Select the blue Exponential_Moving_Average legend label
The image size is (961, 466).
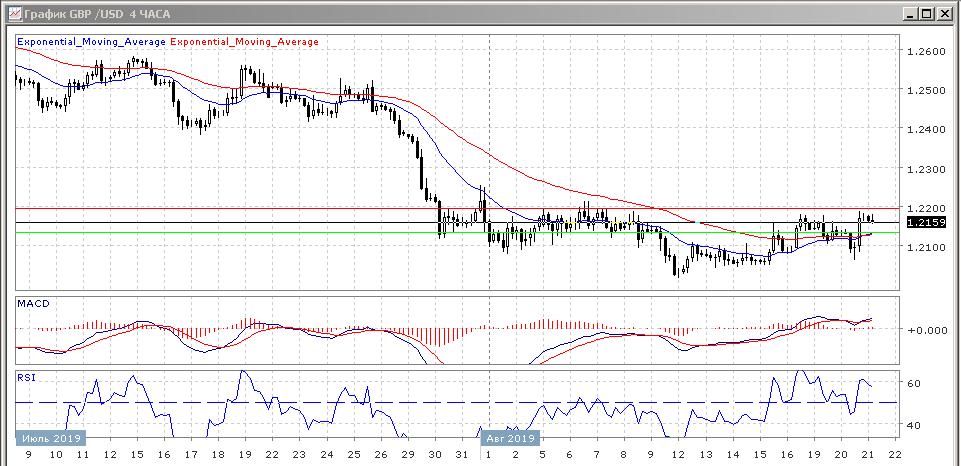[93, 42]
